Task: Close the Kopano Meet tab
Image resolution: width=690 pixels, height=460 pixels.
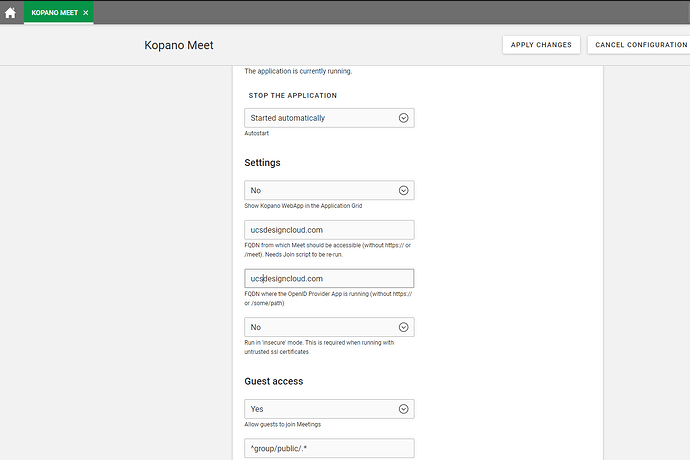Action: [x=86, y=13]
